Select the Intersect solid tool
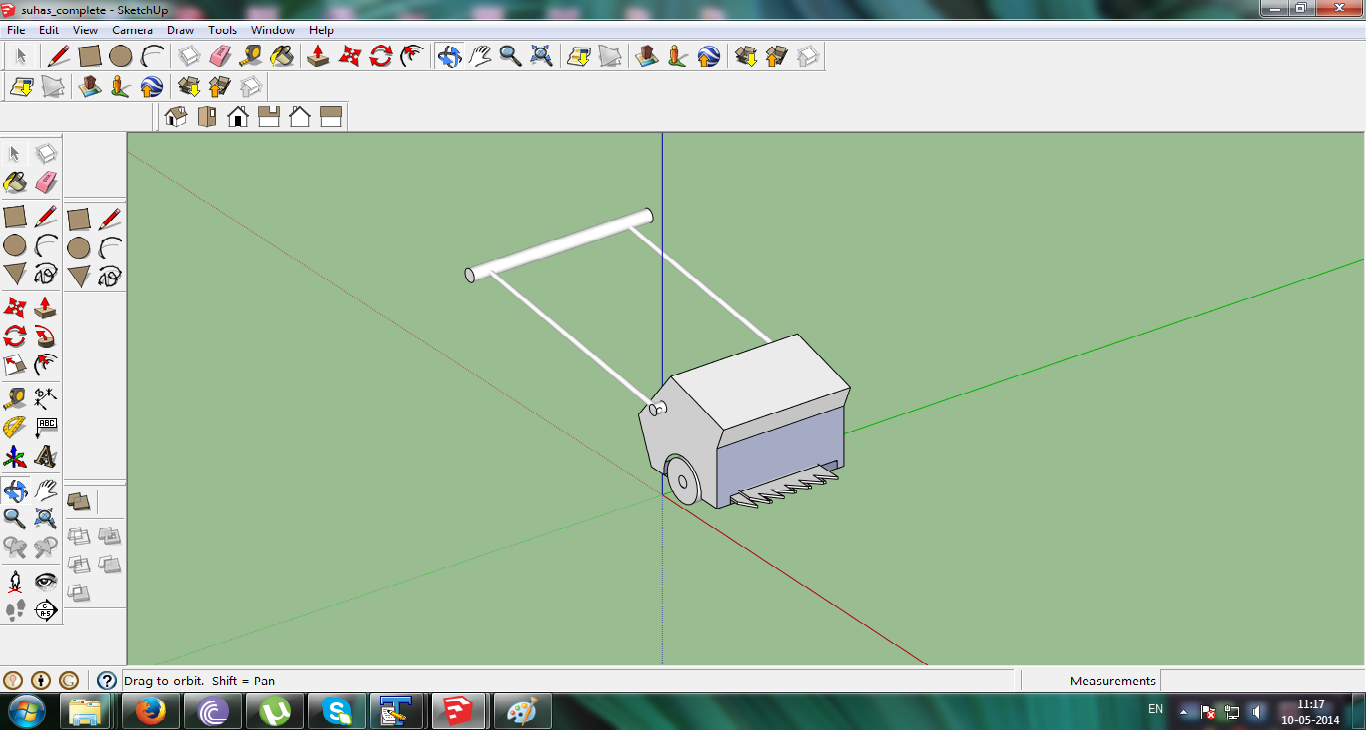1366x730 pixels. pos(79,536)
